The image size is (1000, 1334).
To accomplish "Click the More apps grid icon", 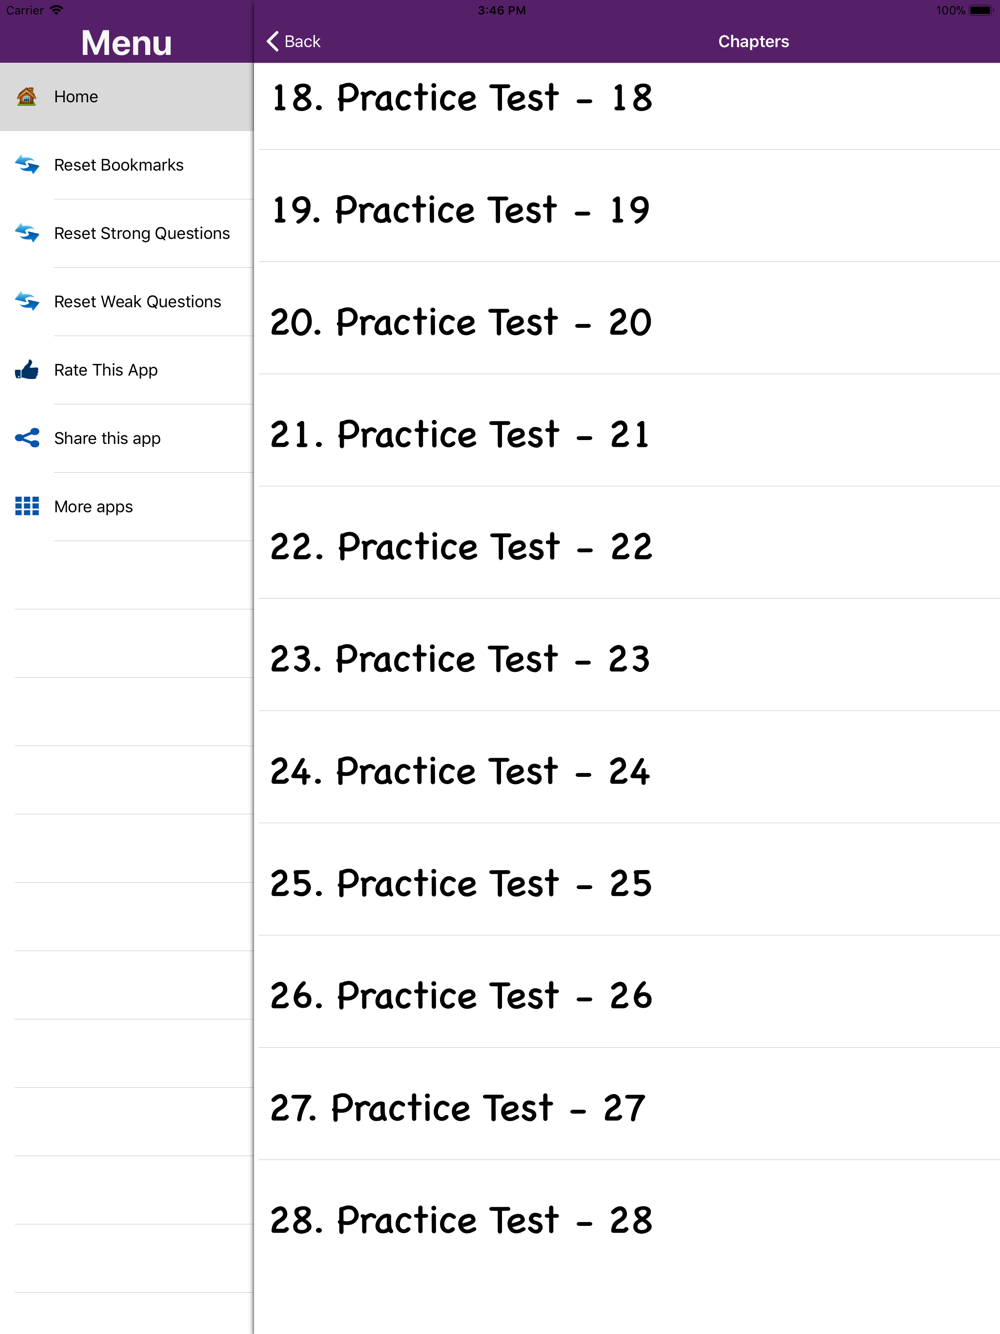I will click(27, 506).
